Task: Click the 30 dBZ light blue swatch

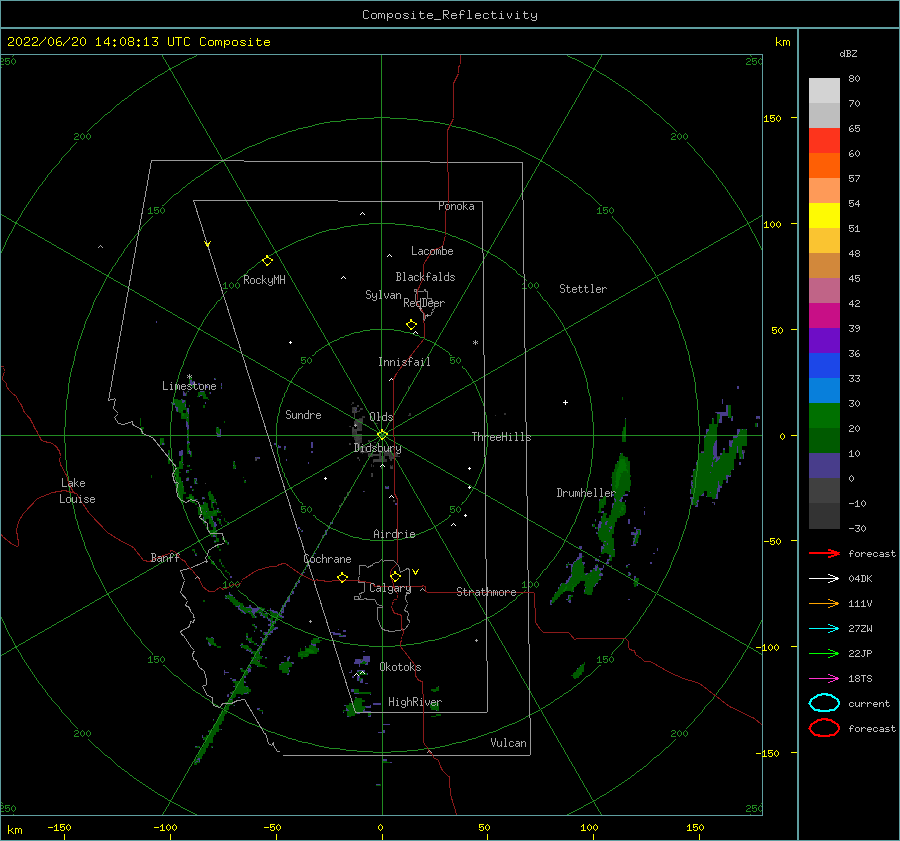Action: pos(824,390)
